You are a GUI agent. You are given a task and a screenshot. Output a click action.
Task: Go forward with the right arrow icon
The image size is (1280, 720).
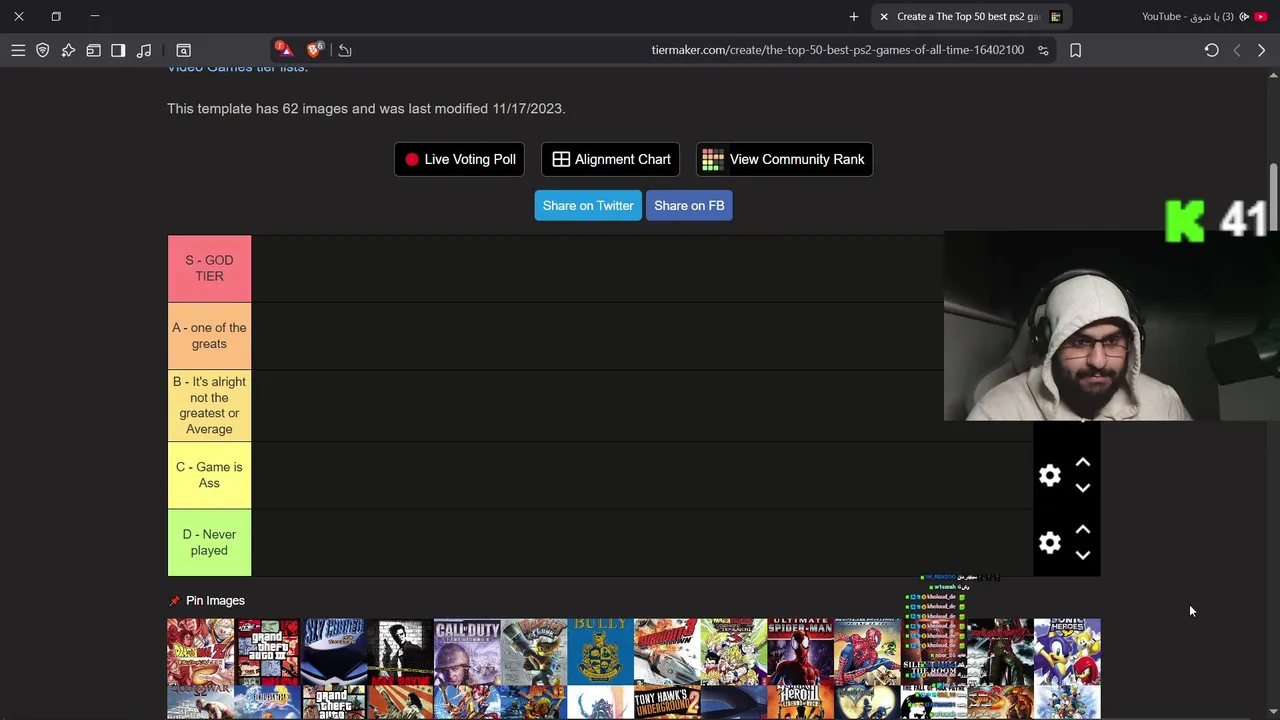1261,50
